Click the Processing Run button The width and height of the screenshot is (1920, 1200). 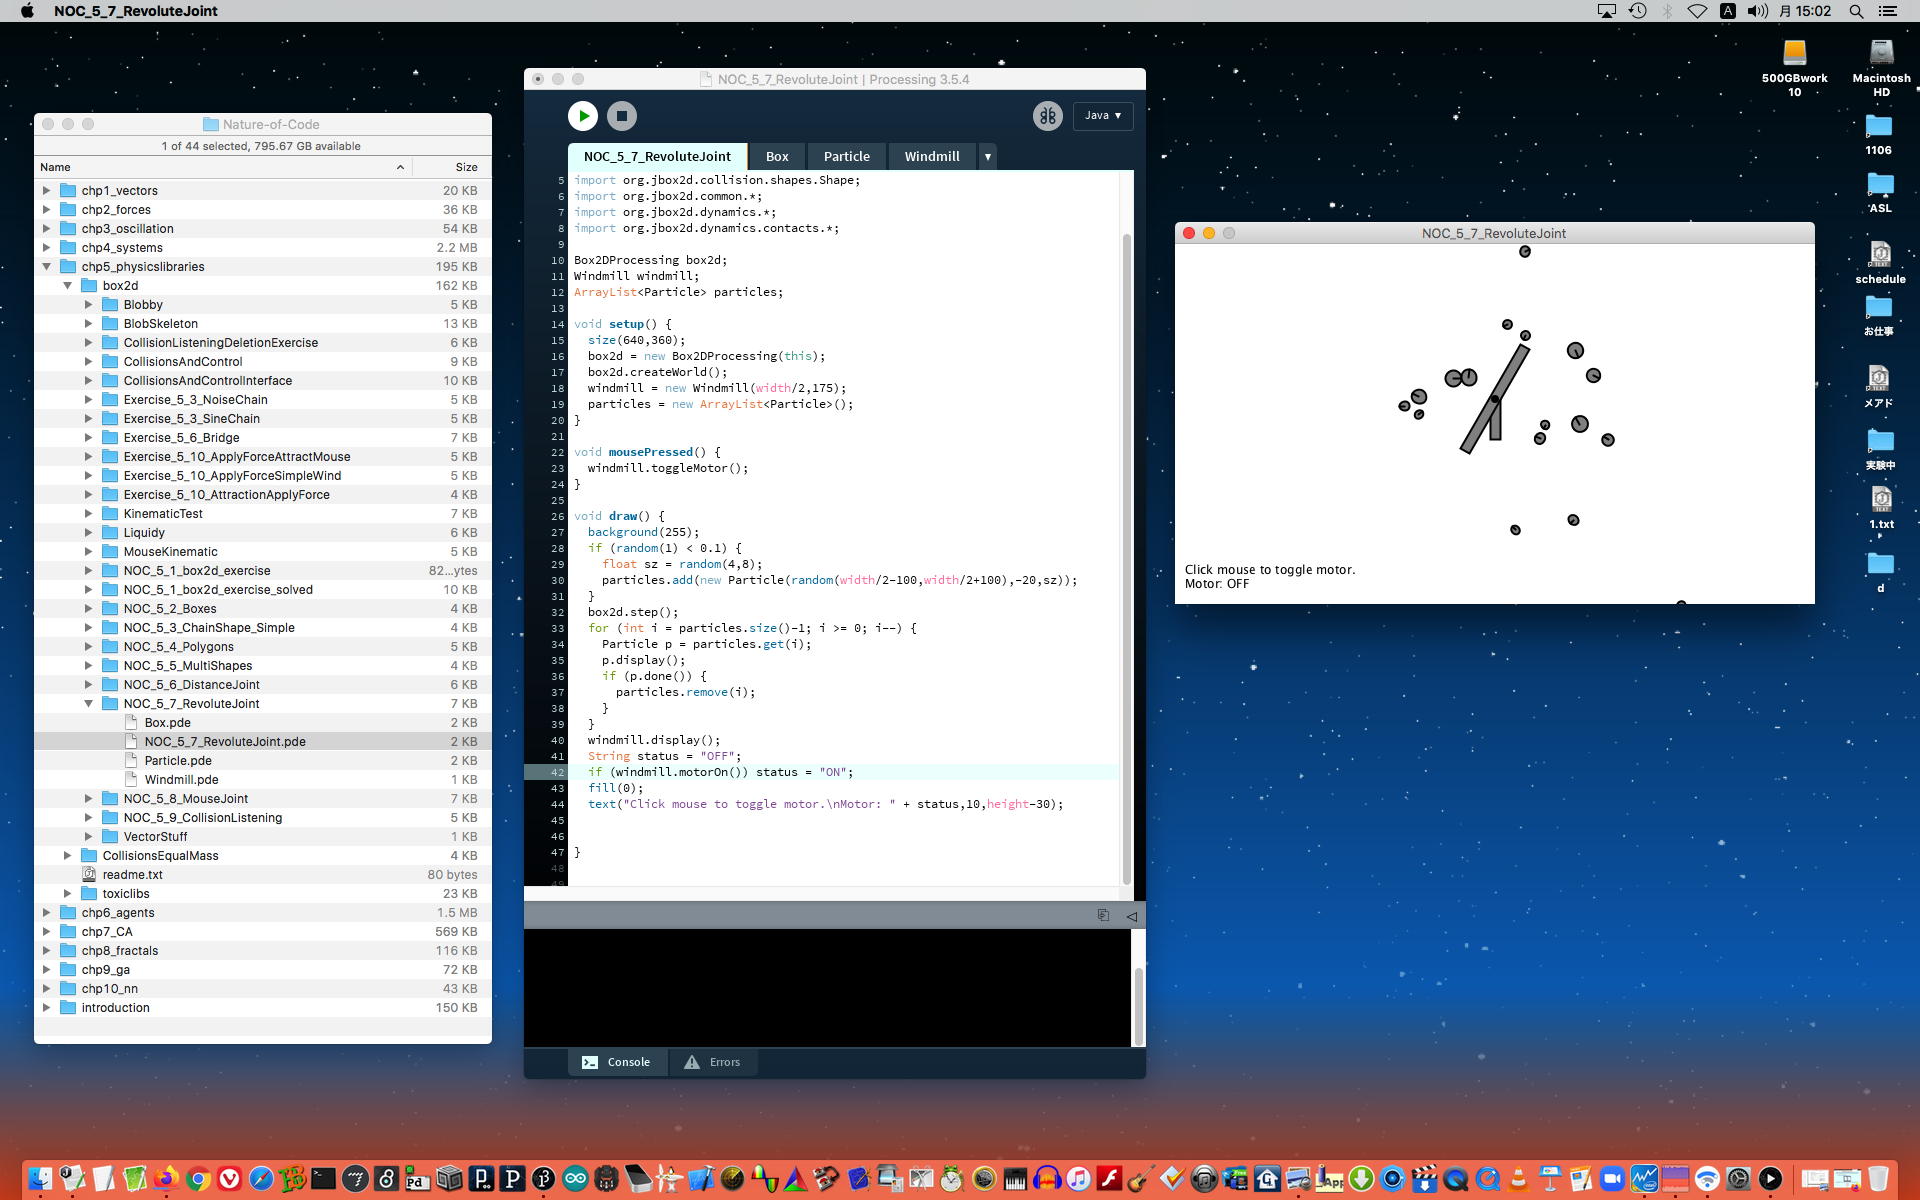(x=583, y=116)
